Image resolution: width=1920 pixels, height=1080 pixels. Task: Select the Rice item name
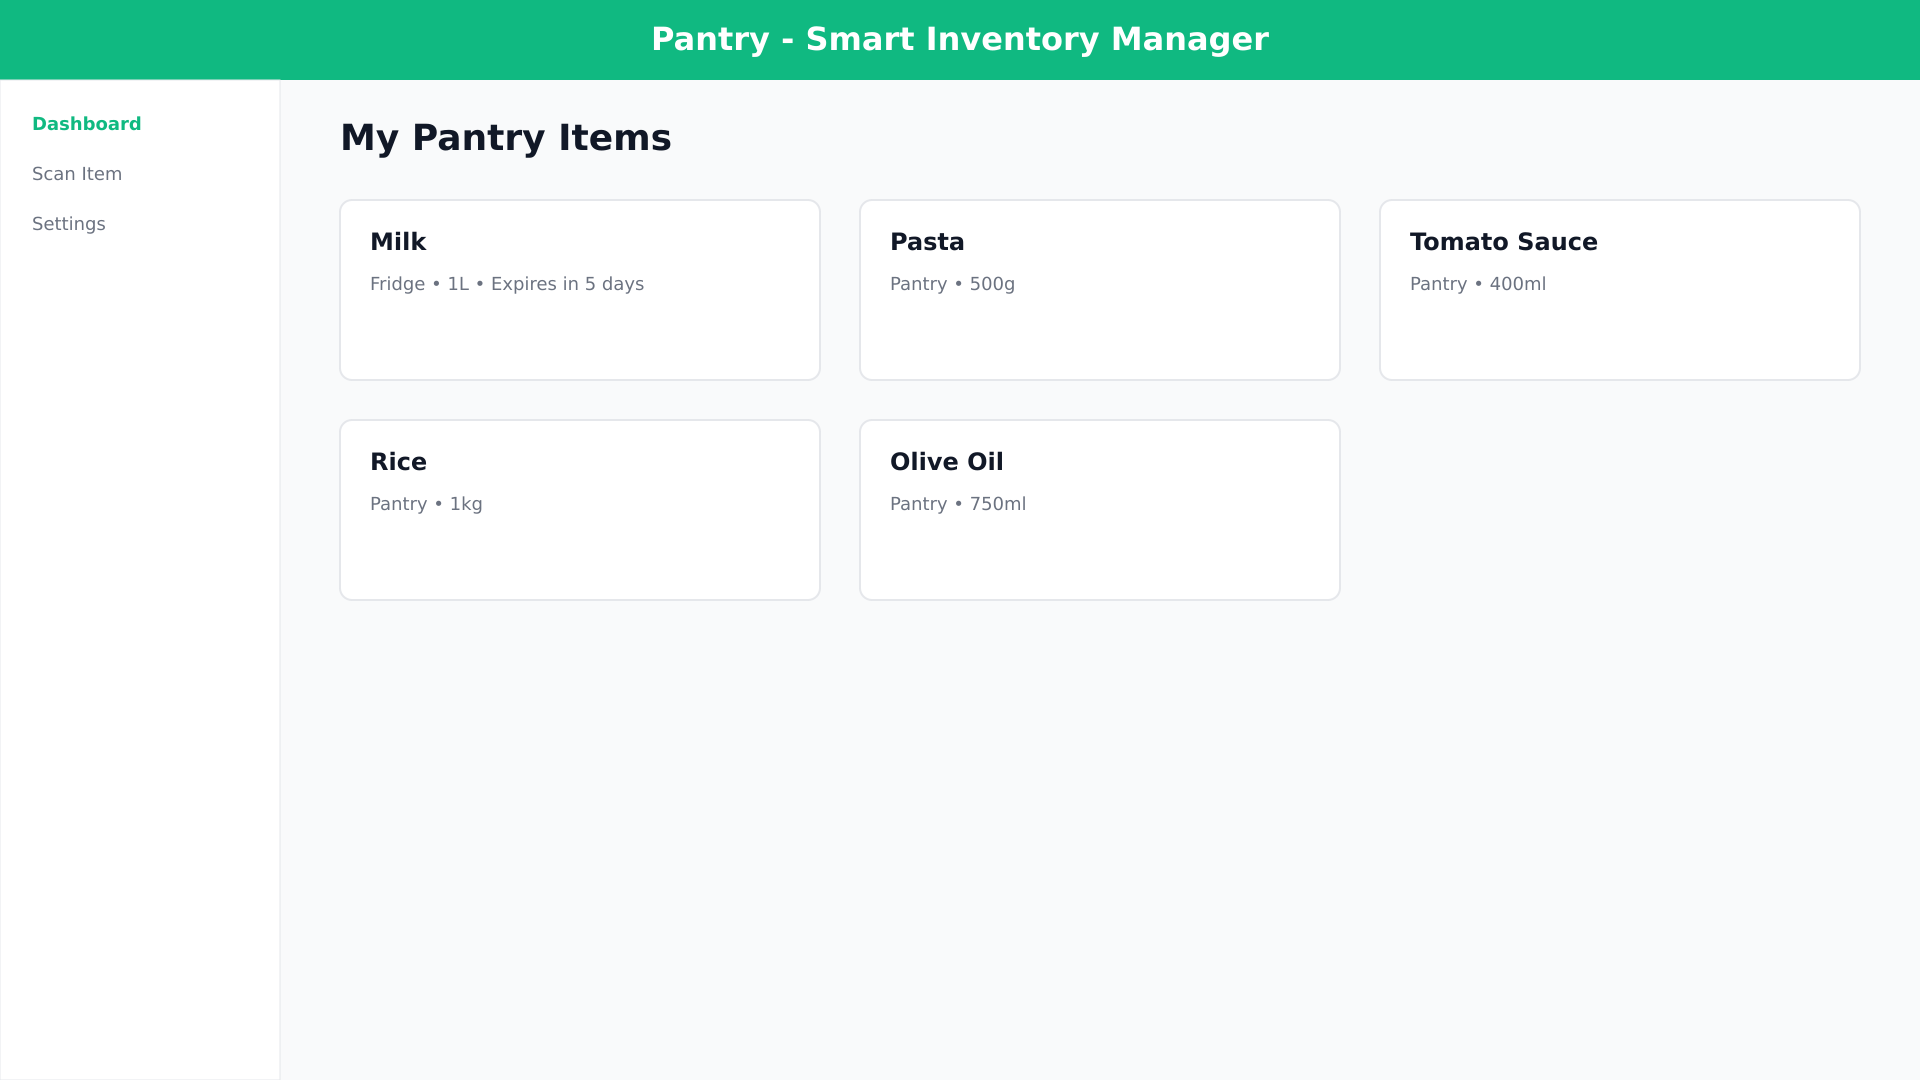(x=398, y=462)
